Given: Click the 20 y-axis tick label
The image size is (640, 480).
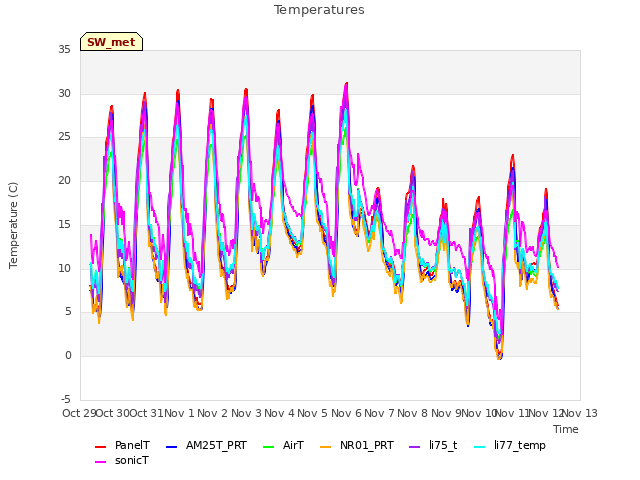Looking at the screenshot, I should pos(64,180).
